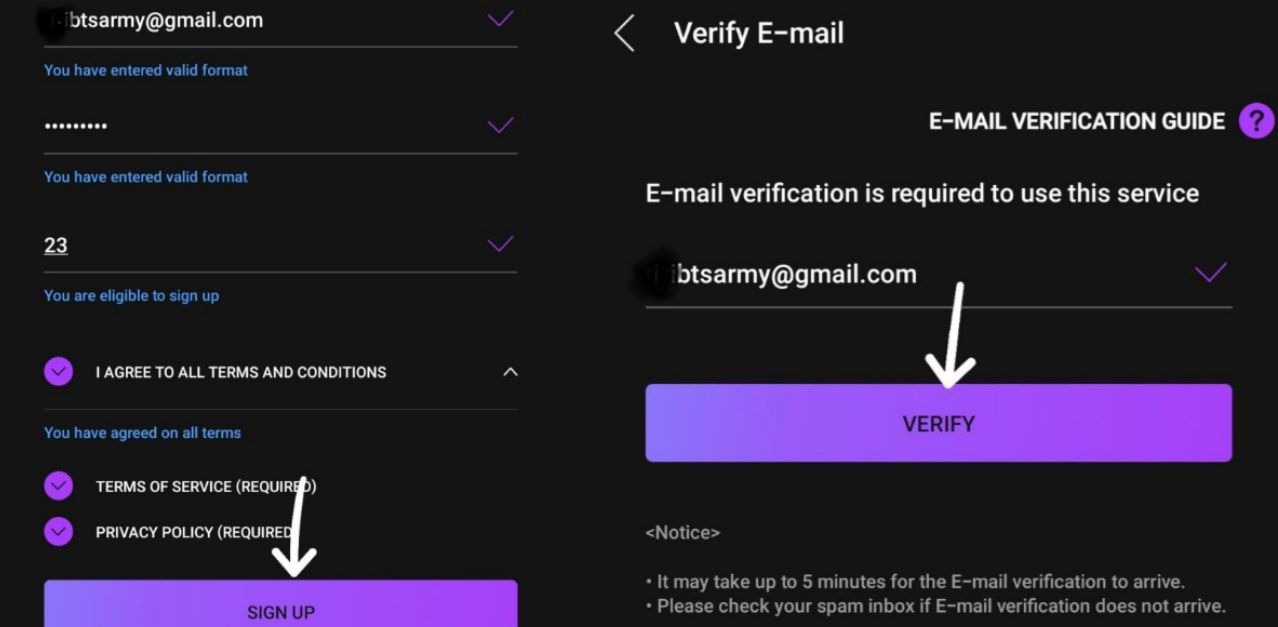The width and height of the screenshot is (1278, 627).
Task: Open the purple question mark help icon
Action: (1255, 121)
